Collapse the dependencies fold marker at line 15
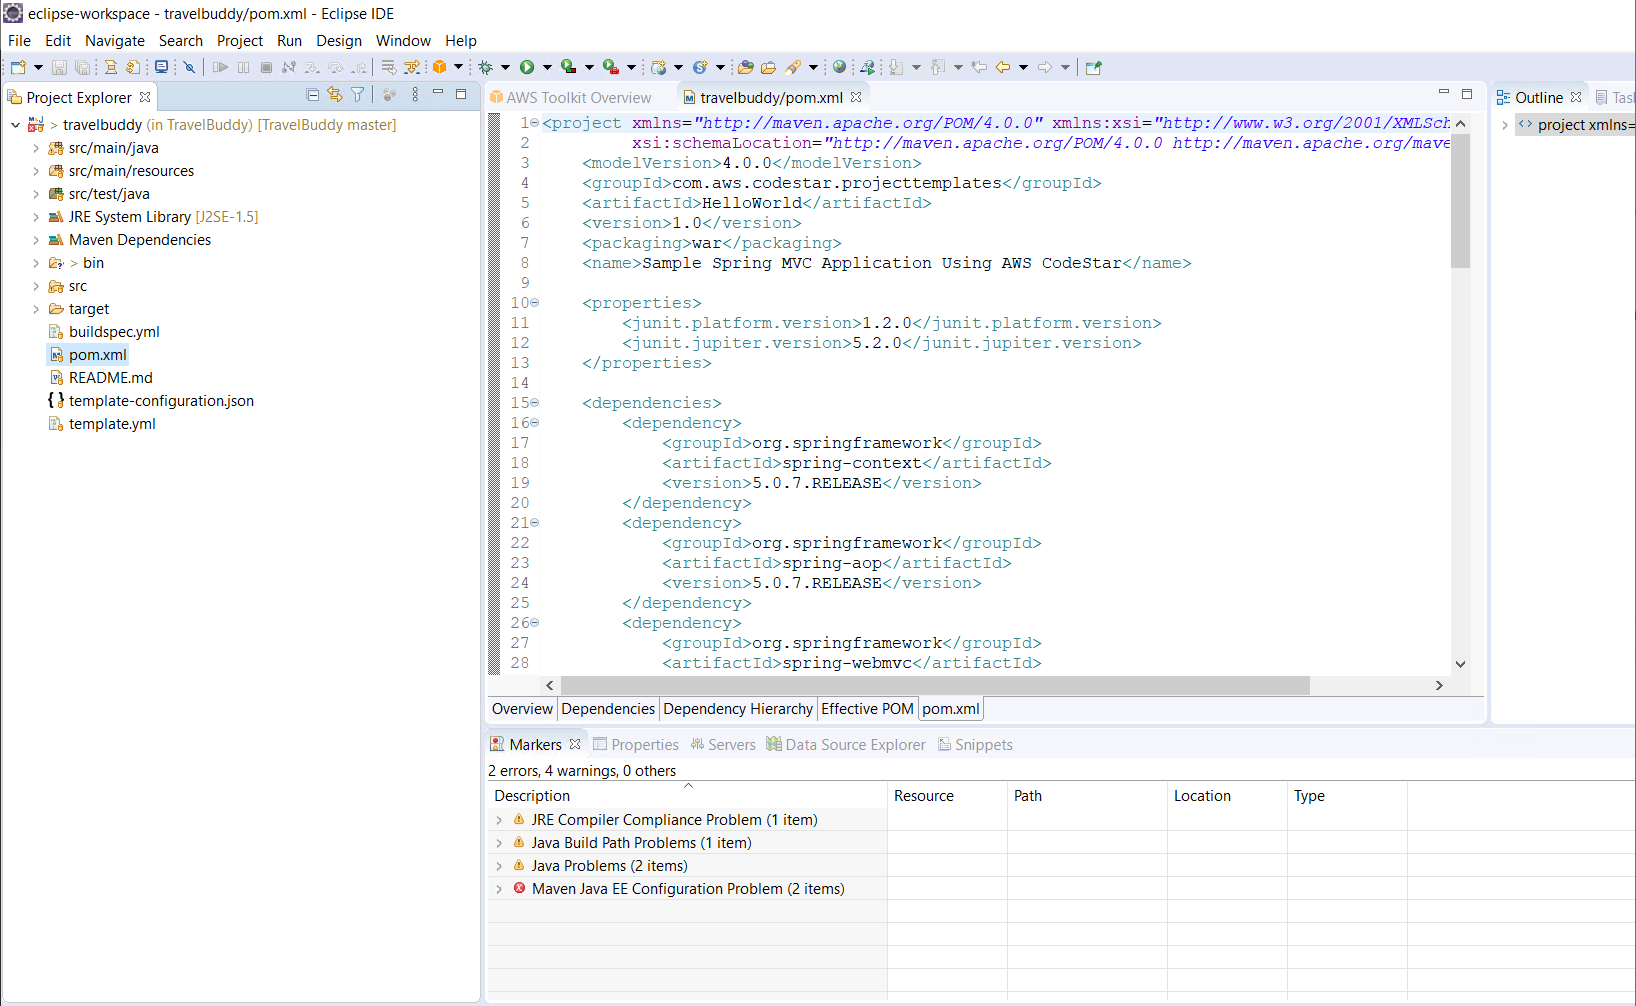 click(x=534, y=403)
